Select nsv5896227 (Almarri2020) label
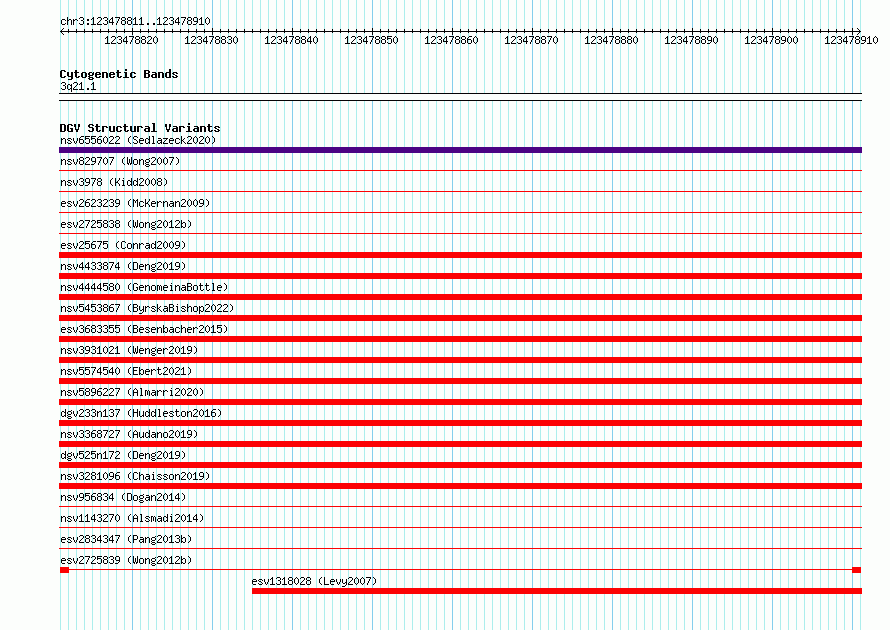The image size is (890, 630). pyautogui.click(x=132, y=392)
